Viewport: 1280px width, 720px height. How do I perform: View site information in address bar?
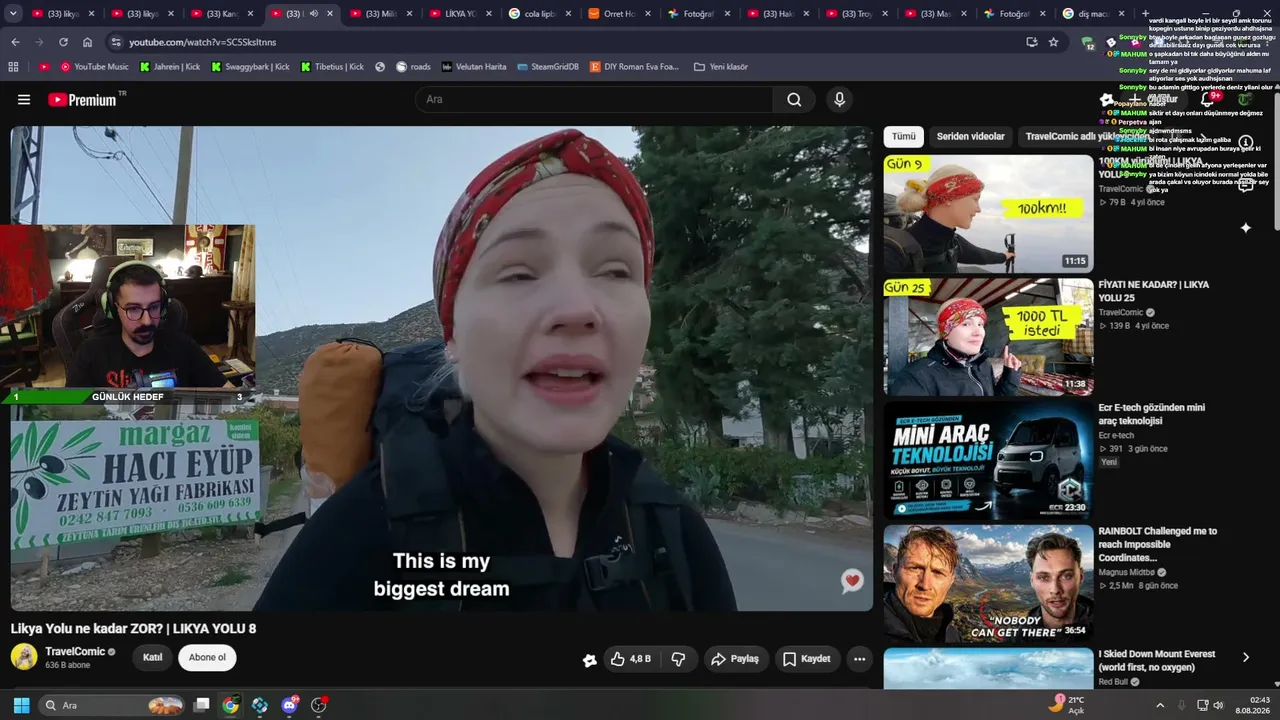116,42
